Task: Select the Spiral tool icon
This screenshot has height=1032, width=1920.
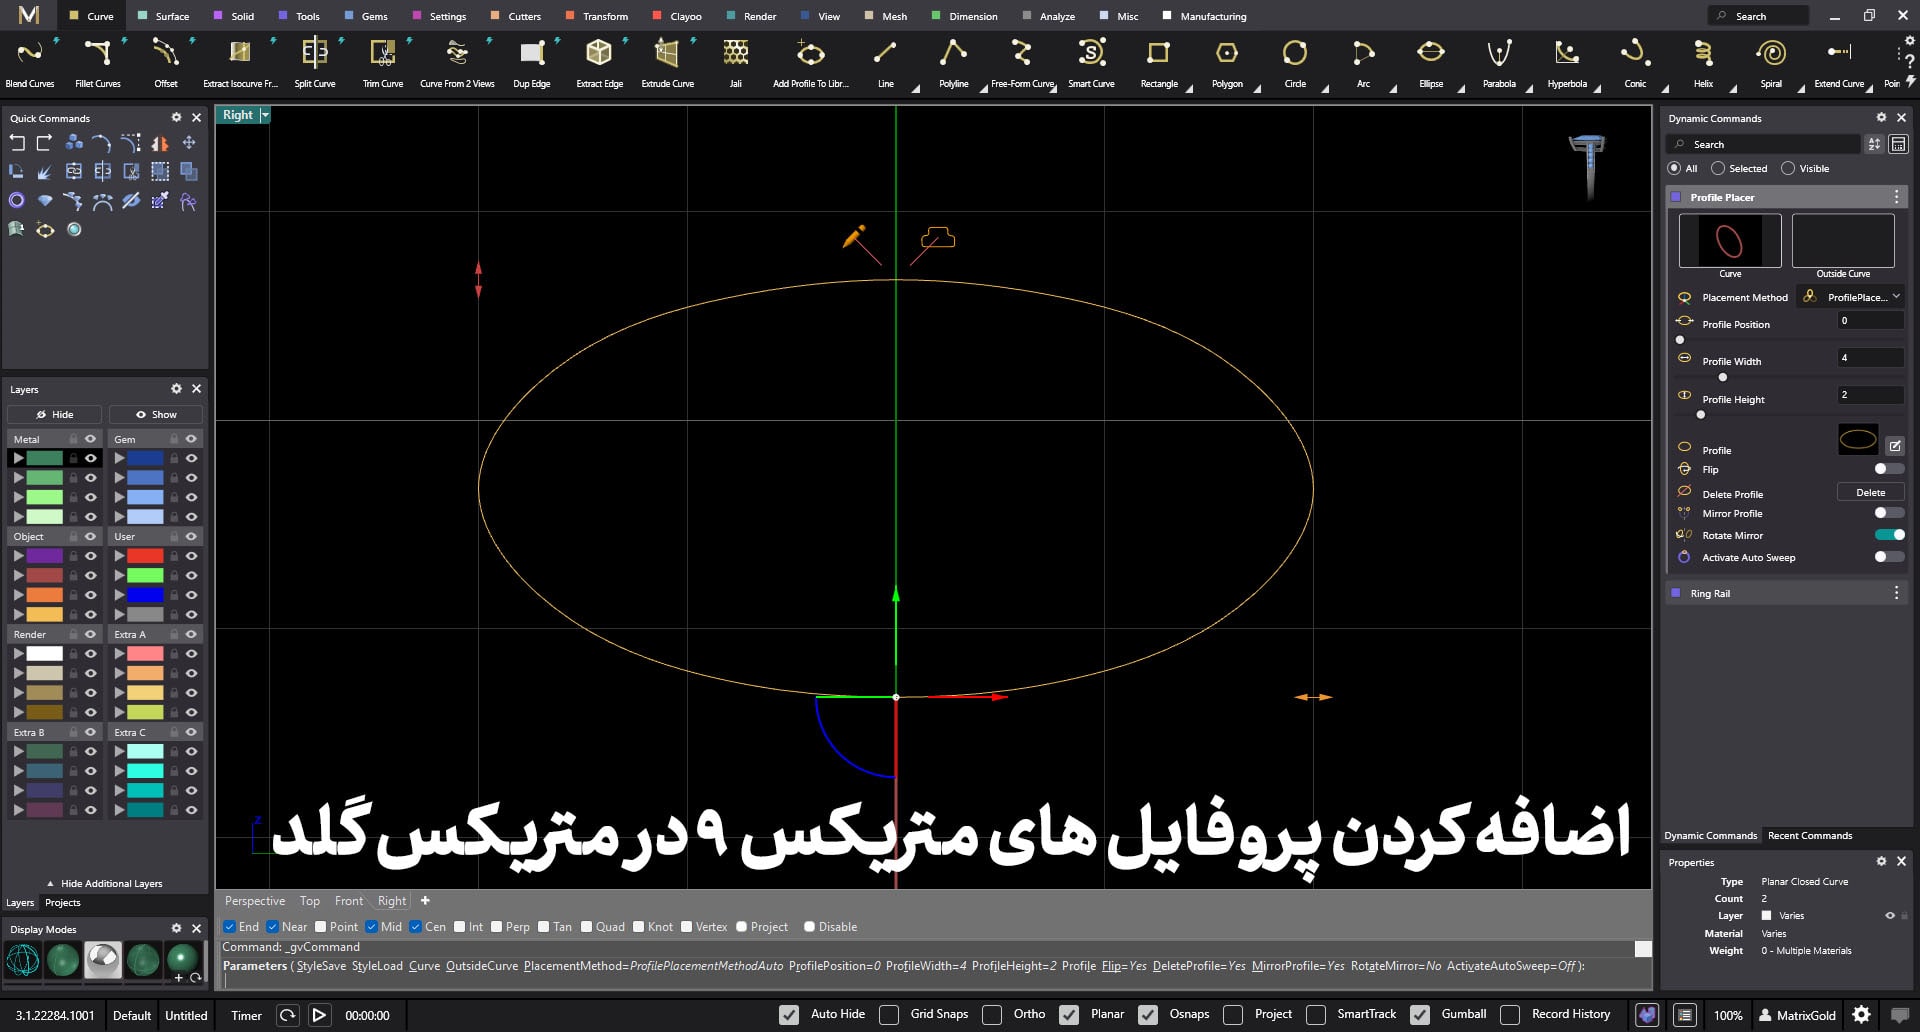Action: click(x=1770, y=54)
